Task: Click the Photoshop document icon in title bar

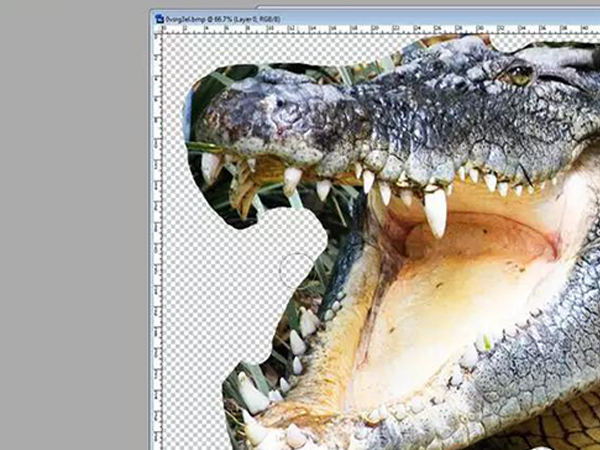Action: [x=159, y=17]
